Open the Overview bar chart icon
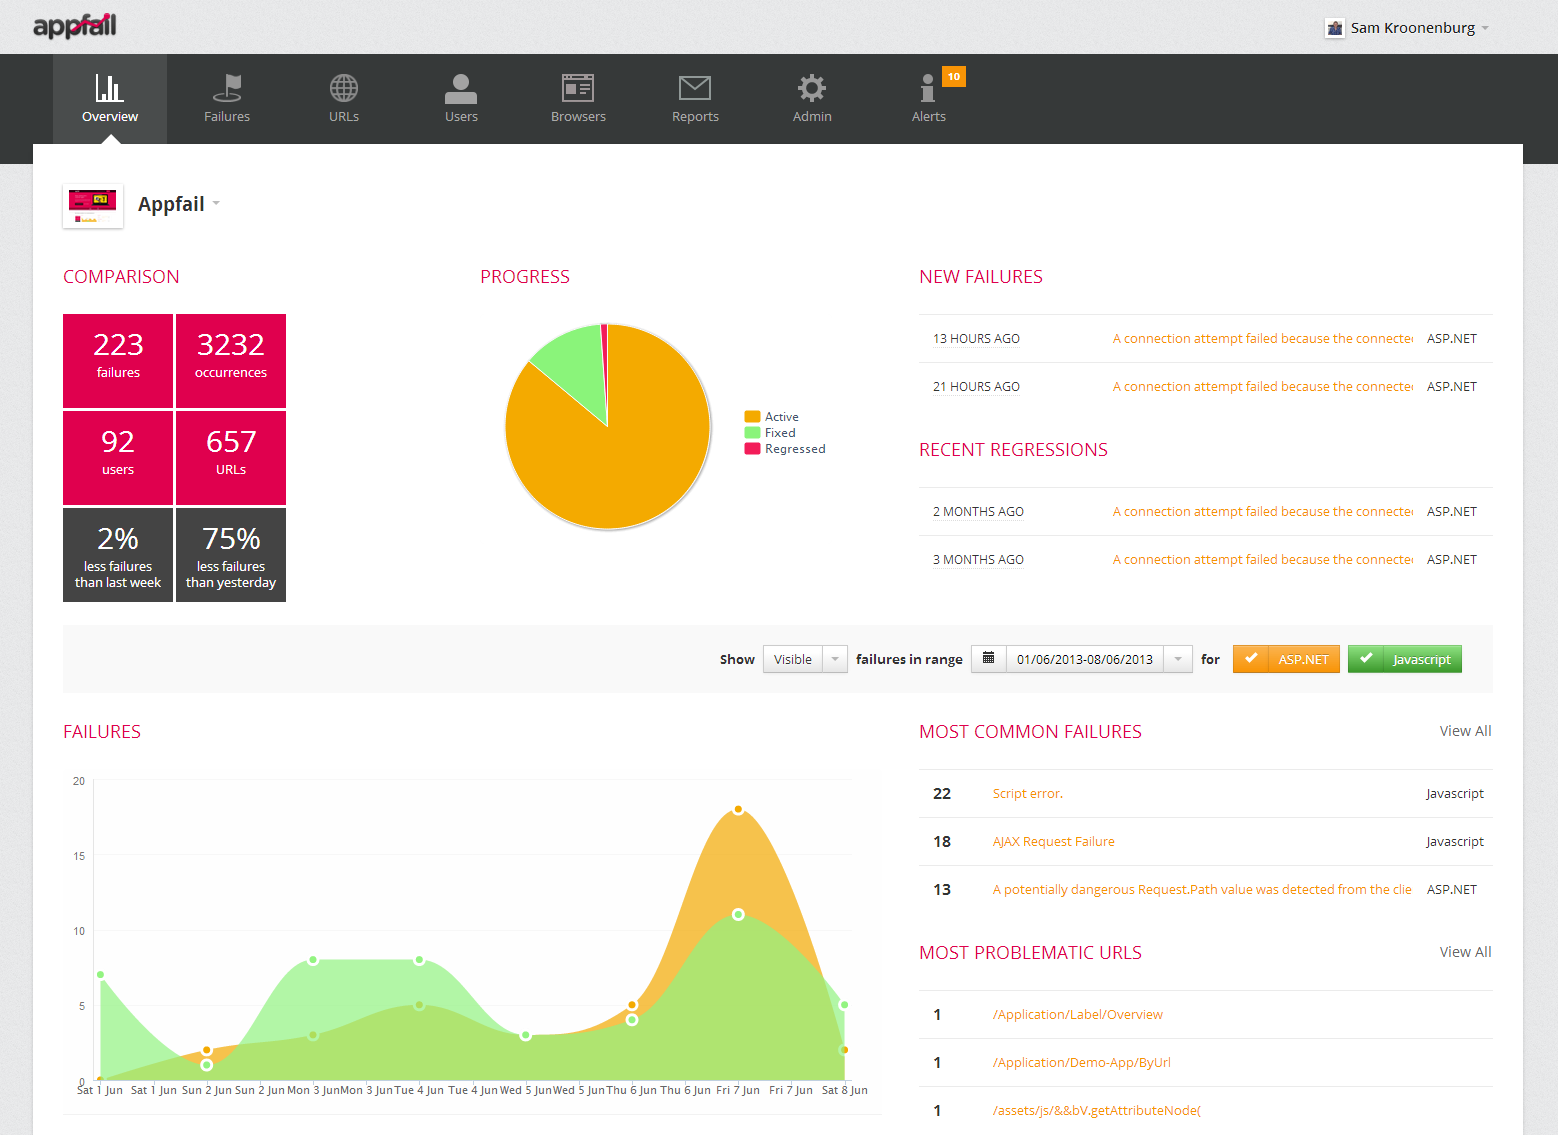 pyautogui.click(x=109, y=88)
